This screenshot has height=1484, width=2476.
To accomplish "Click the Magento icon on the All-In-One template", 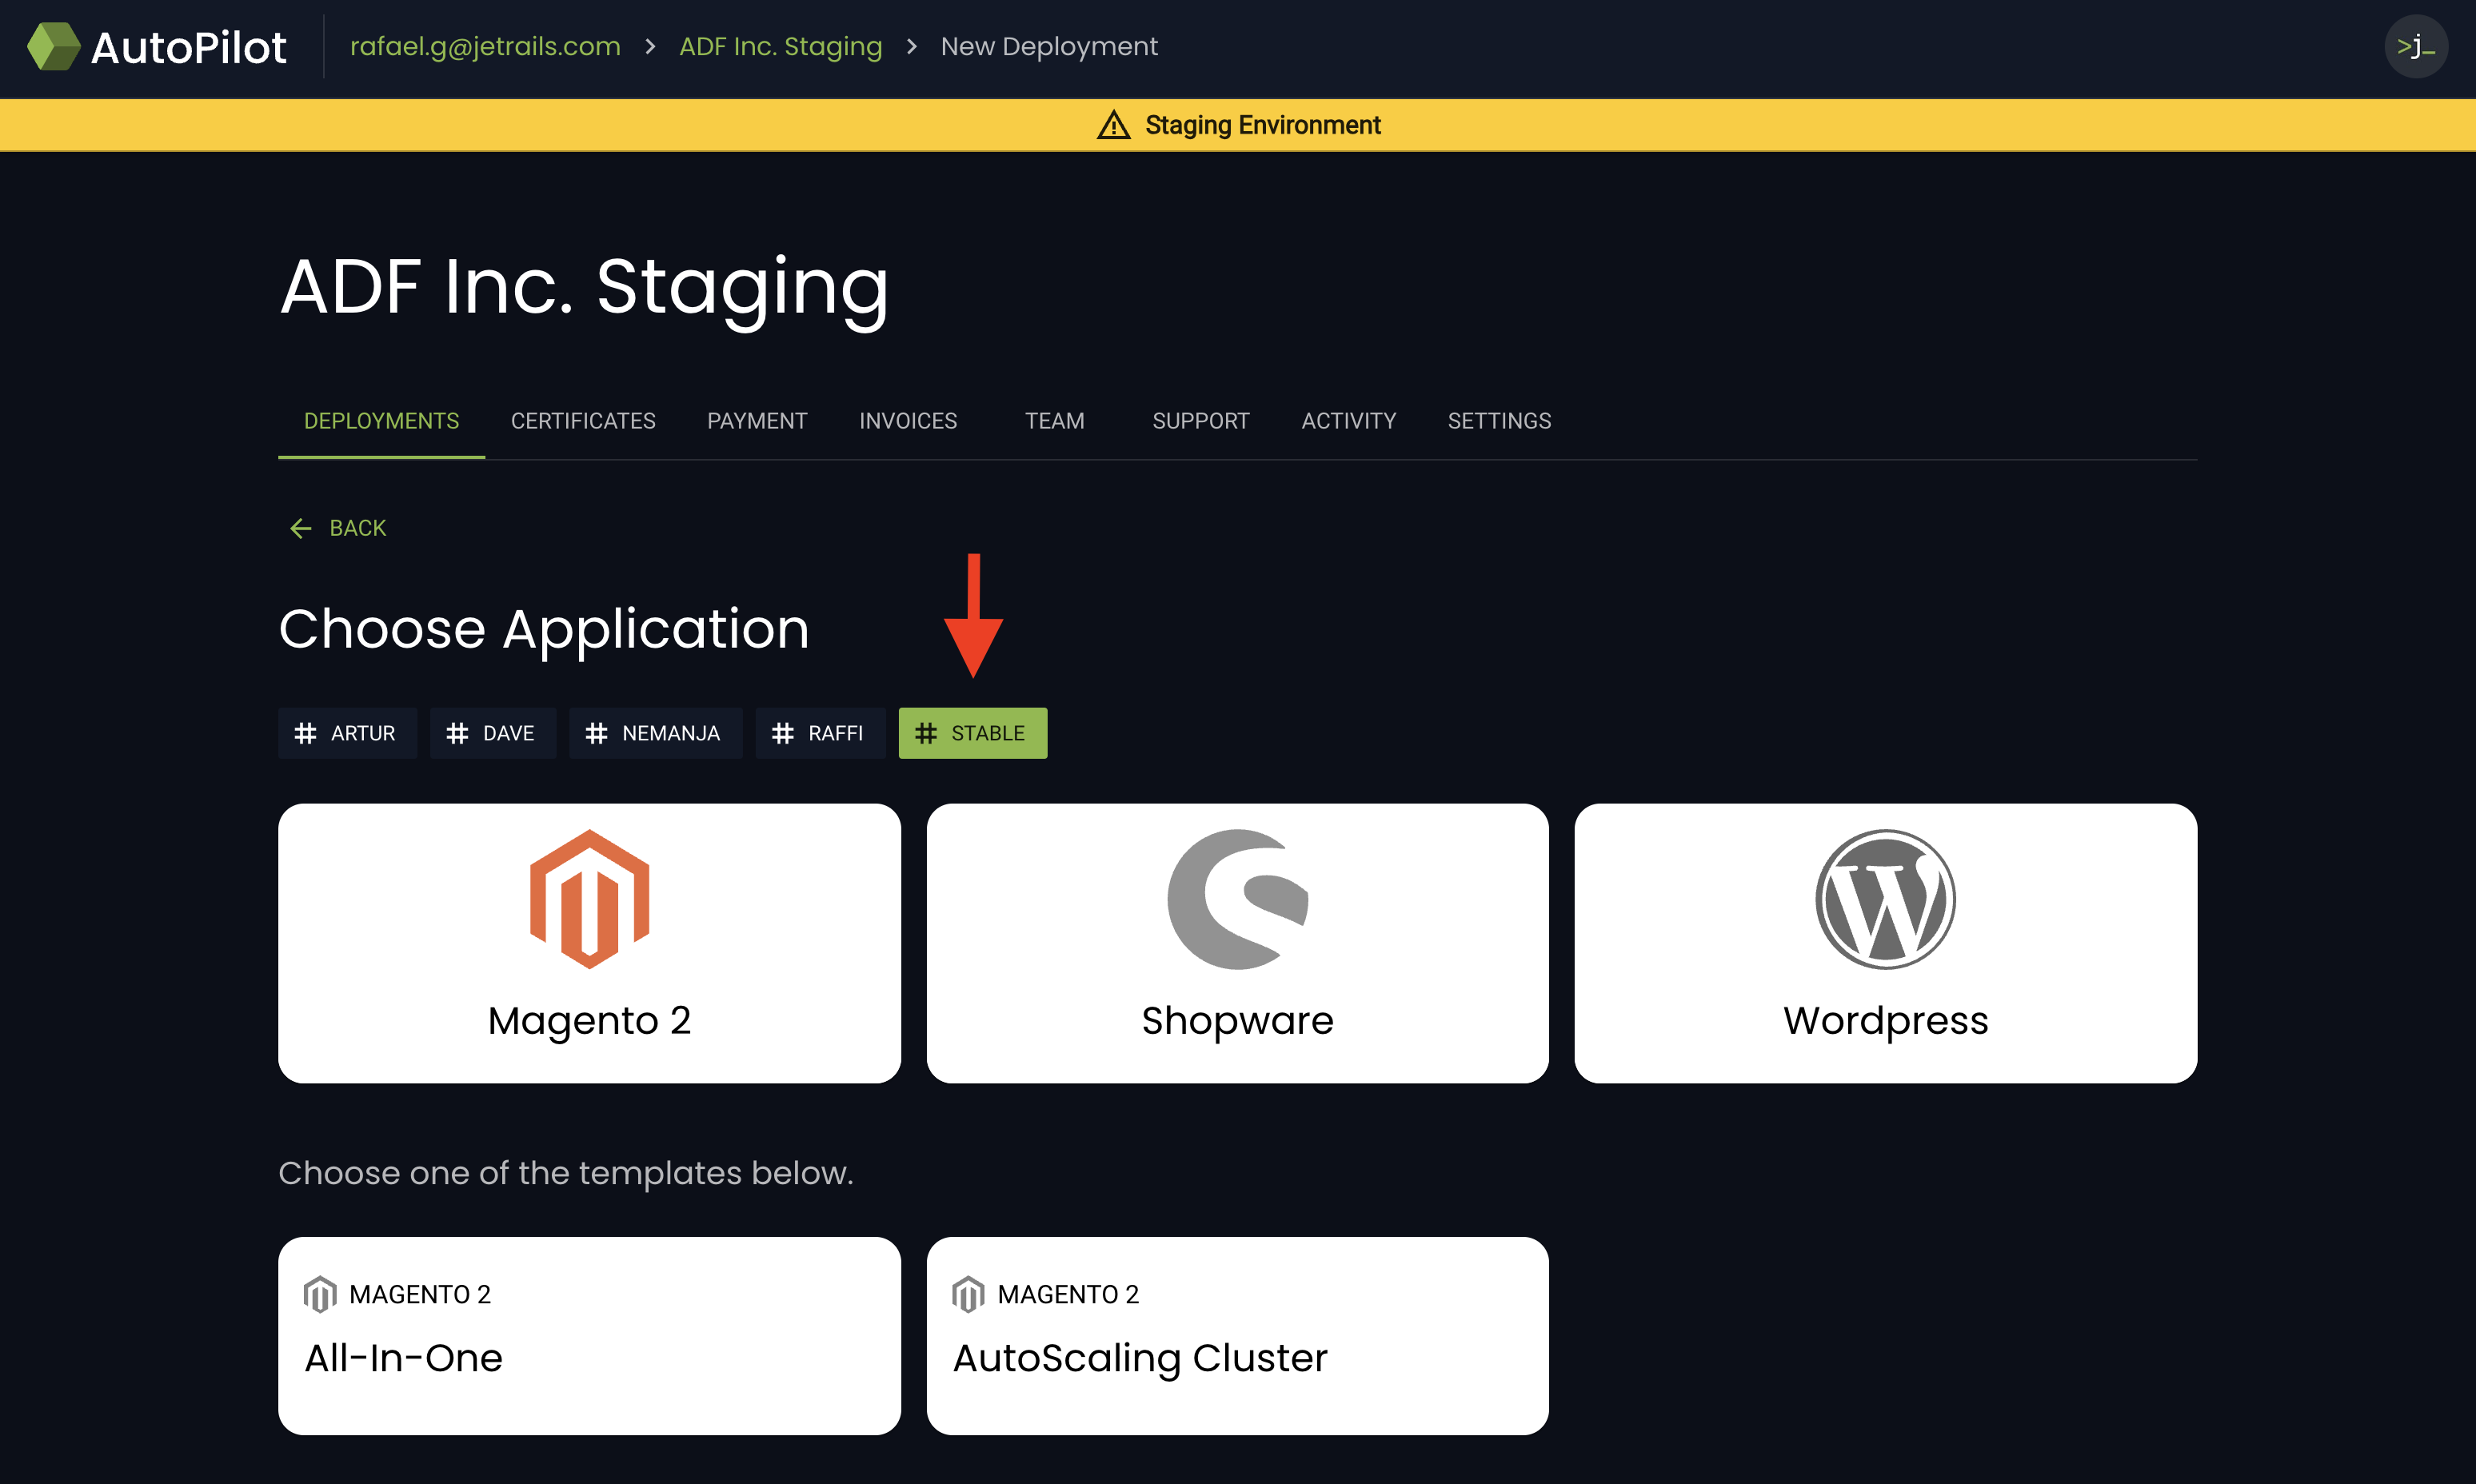I will coord(319,1294).
